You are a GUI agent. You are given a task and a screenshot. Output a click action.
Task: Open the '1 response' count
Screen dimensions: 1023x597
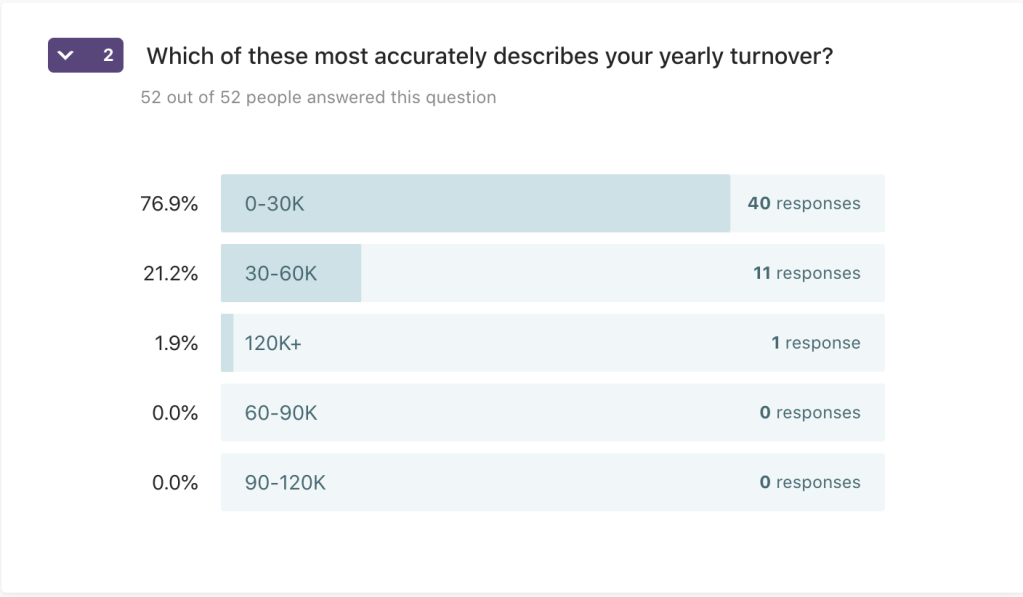point(815,343)
